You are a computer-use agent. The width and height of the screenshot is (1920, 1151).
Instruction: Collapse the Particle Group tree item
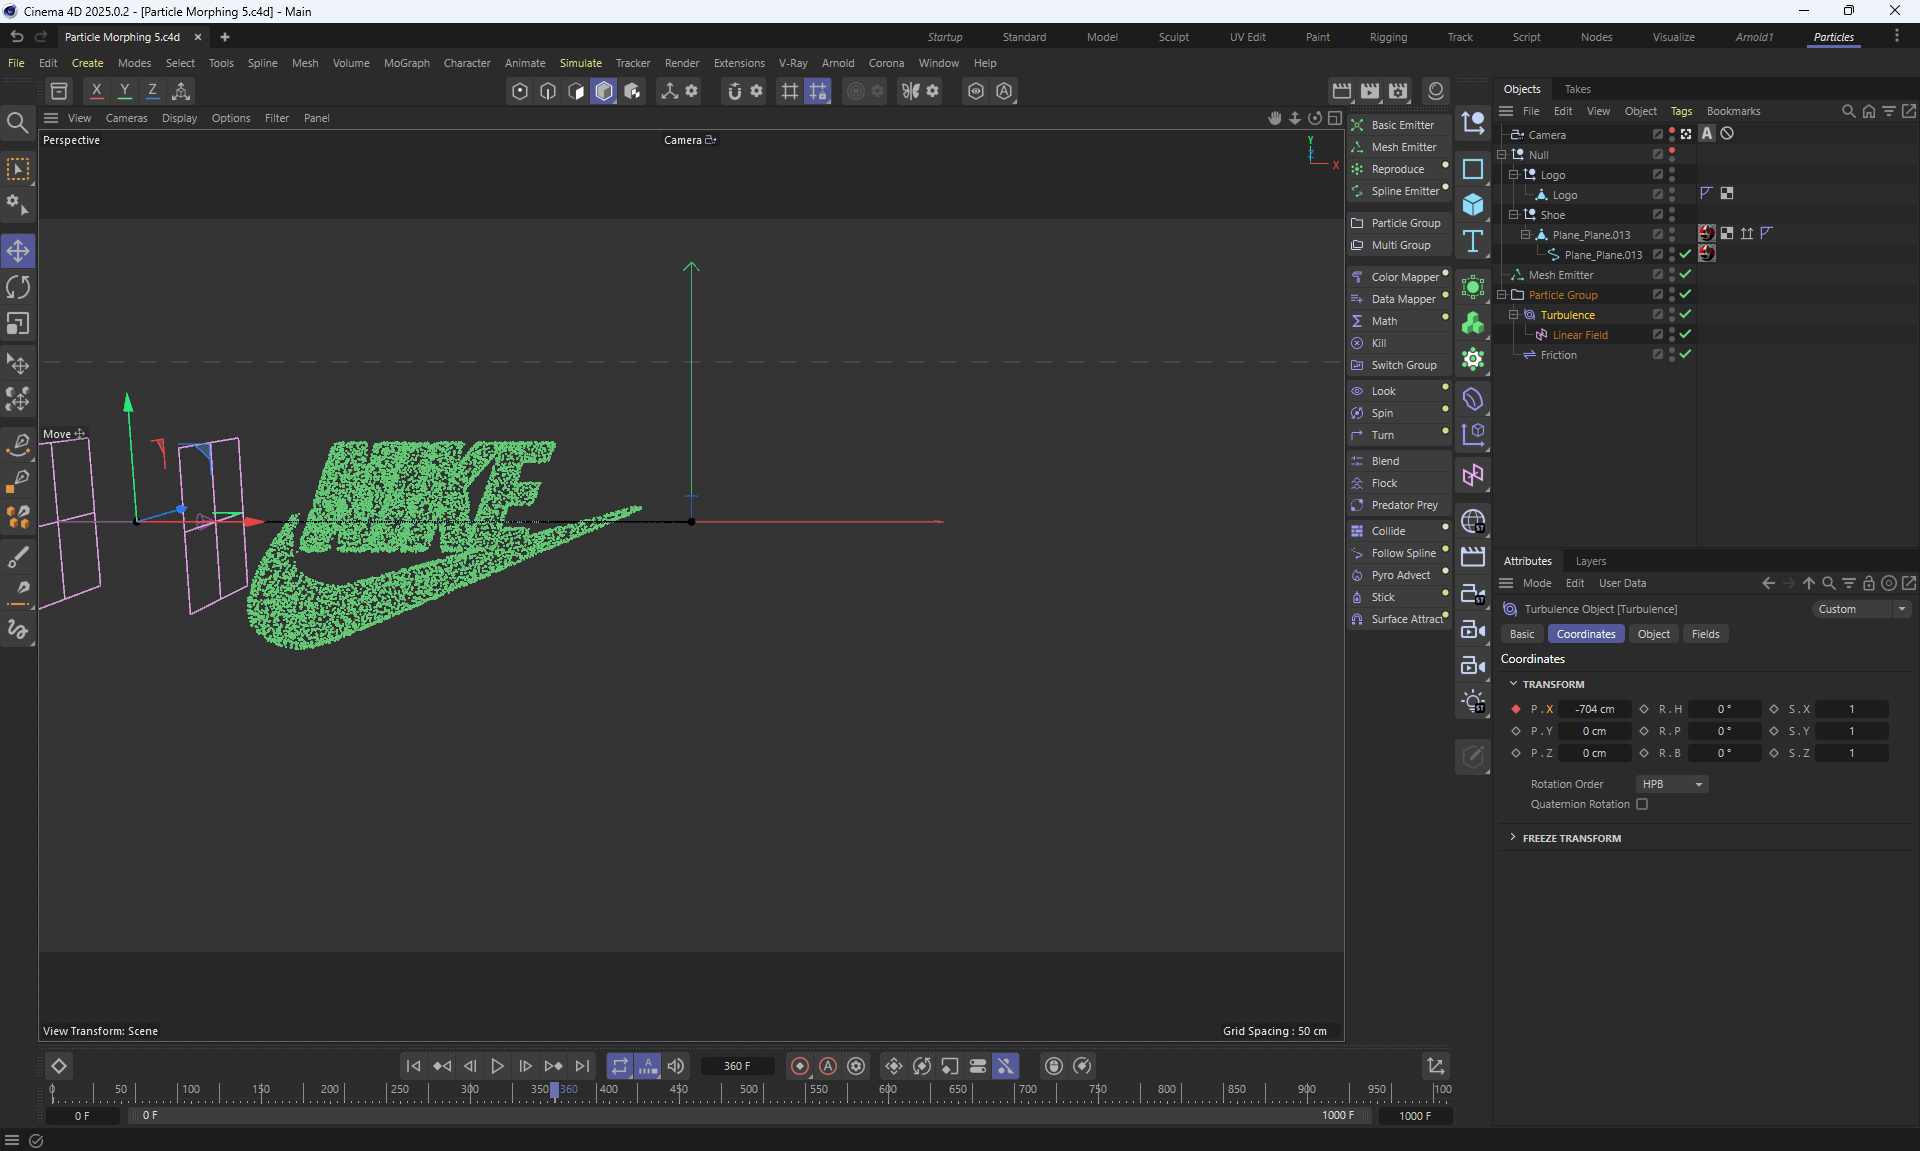click(x=1502, y=295)
